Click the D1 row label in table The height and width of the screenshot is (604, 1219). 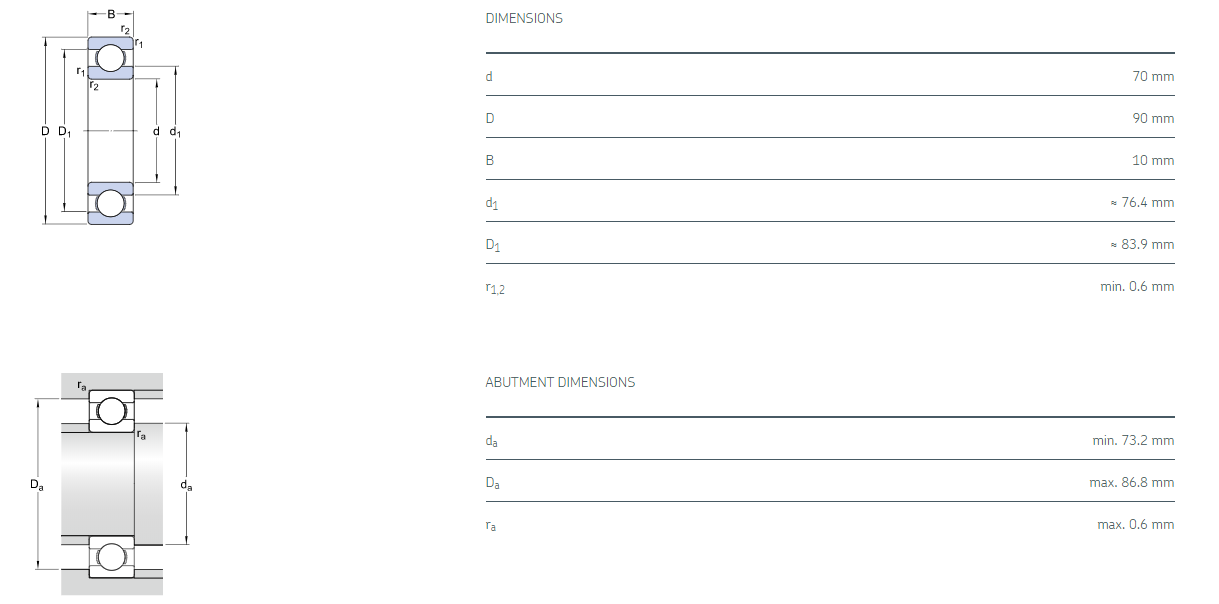pos(491,245)
